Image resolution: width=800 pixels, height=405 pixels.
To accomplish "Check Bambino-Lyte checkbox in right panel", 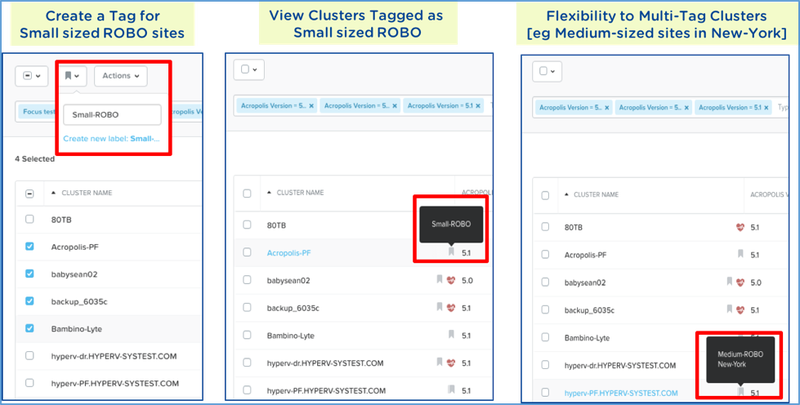I will pos(545,337).
